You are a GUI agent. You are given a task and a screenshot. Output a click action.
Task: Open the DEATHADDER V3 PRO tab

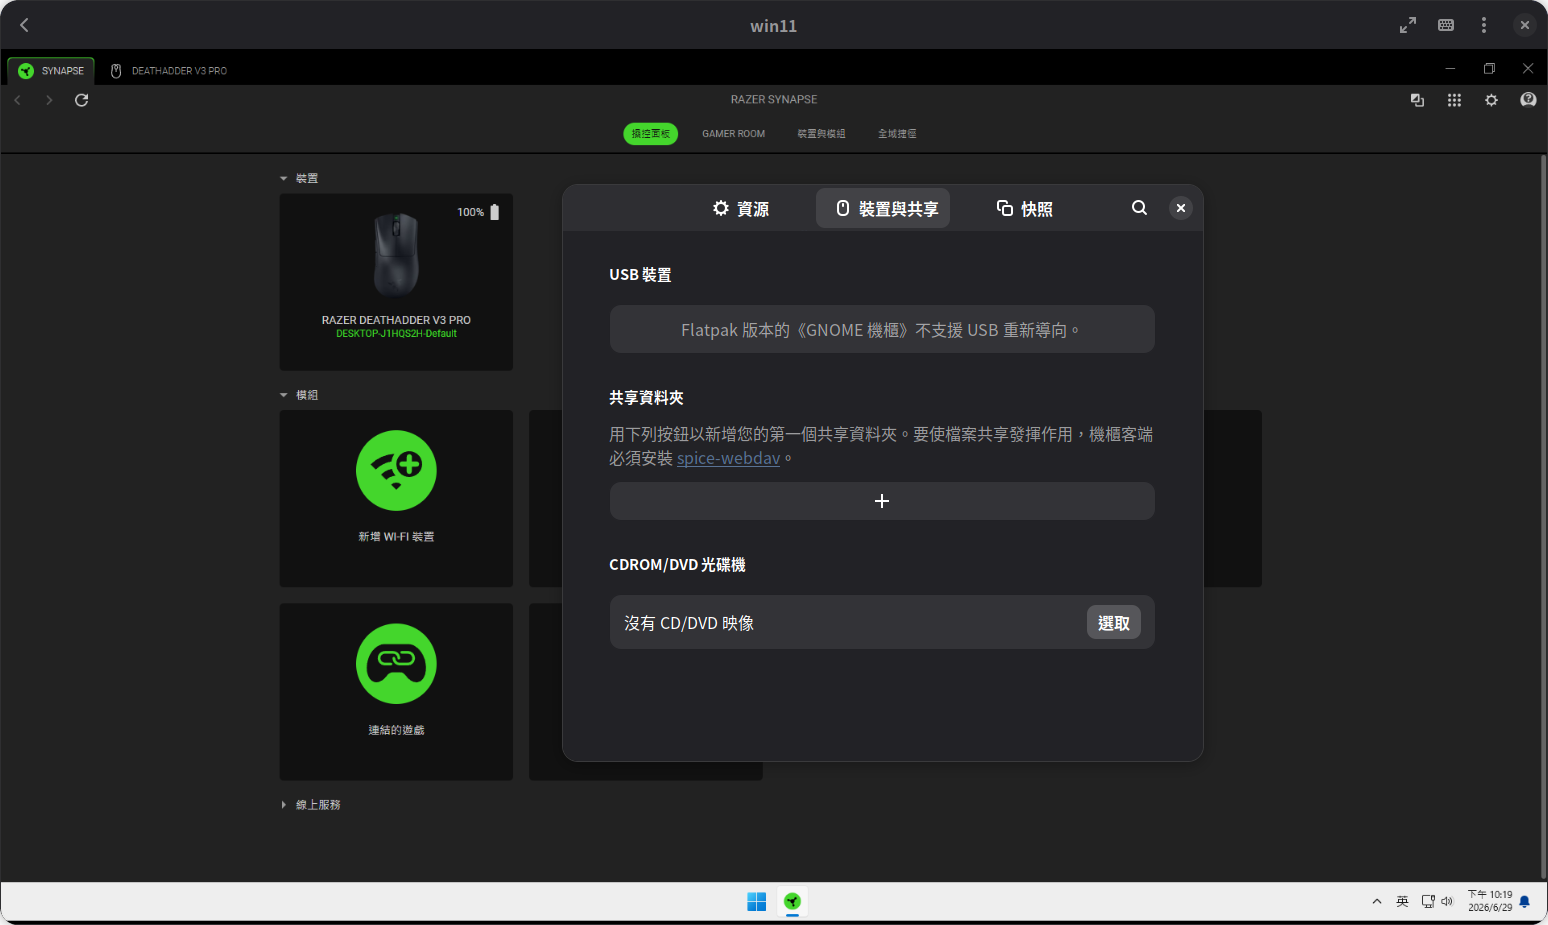click(169, 71)
